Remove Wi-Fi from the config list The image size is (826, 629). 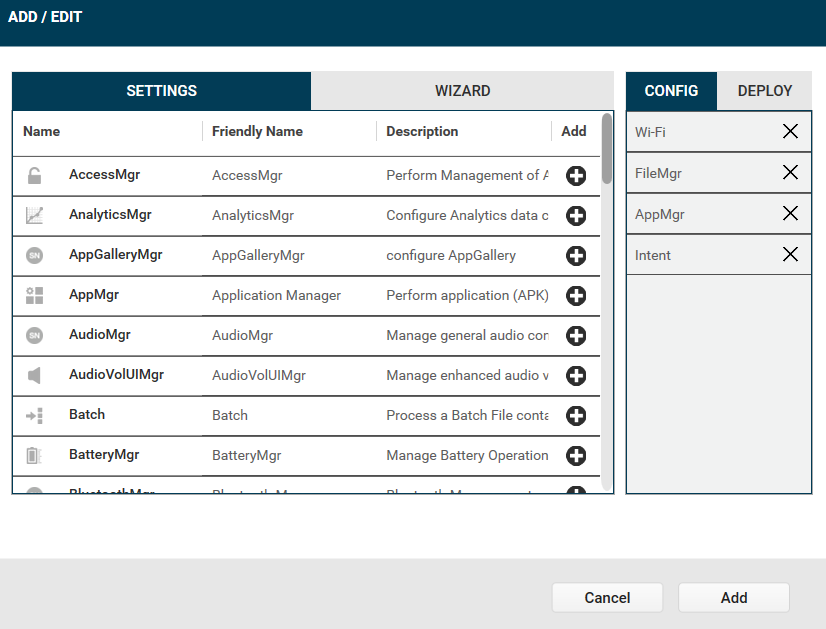point(790,131)
